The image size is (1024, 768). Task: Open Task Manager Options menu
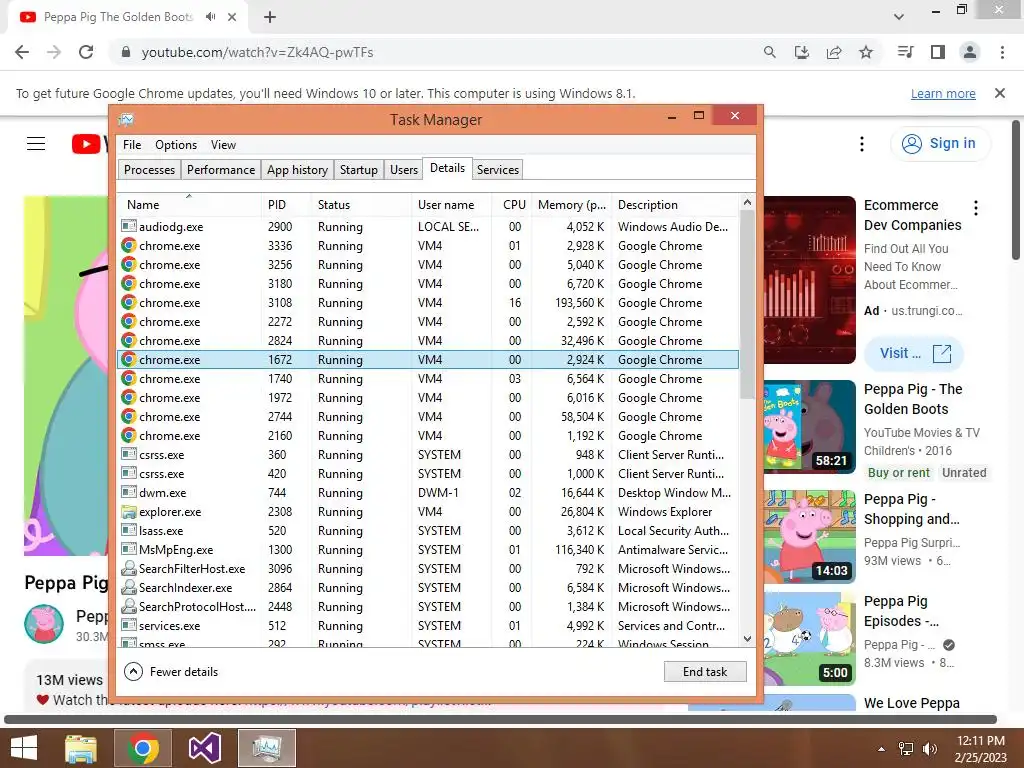176,145
